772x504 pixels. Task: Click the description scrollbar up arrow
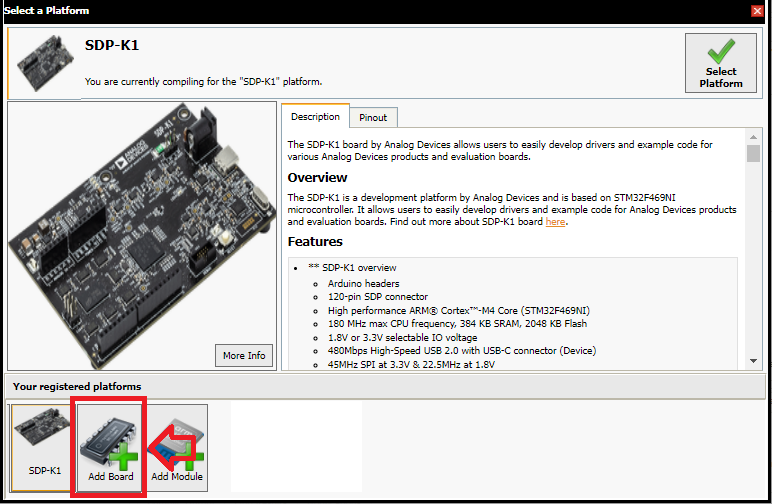click(753, 137)
